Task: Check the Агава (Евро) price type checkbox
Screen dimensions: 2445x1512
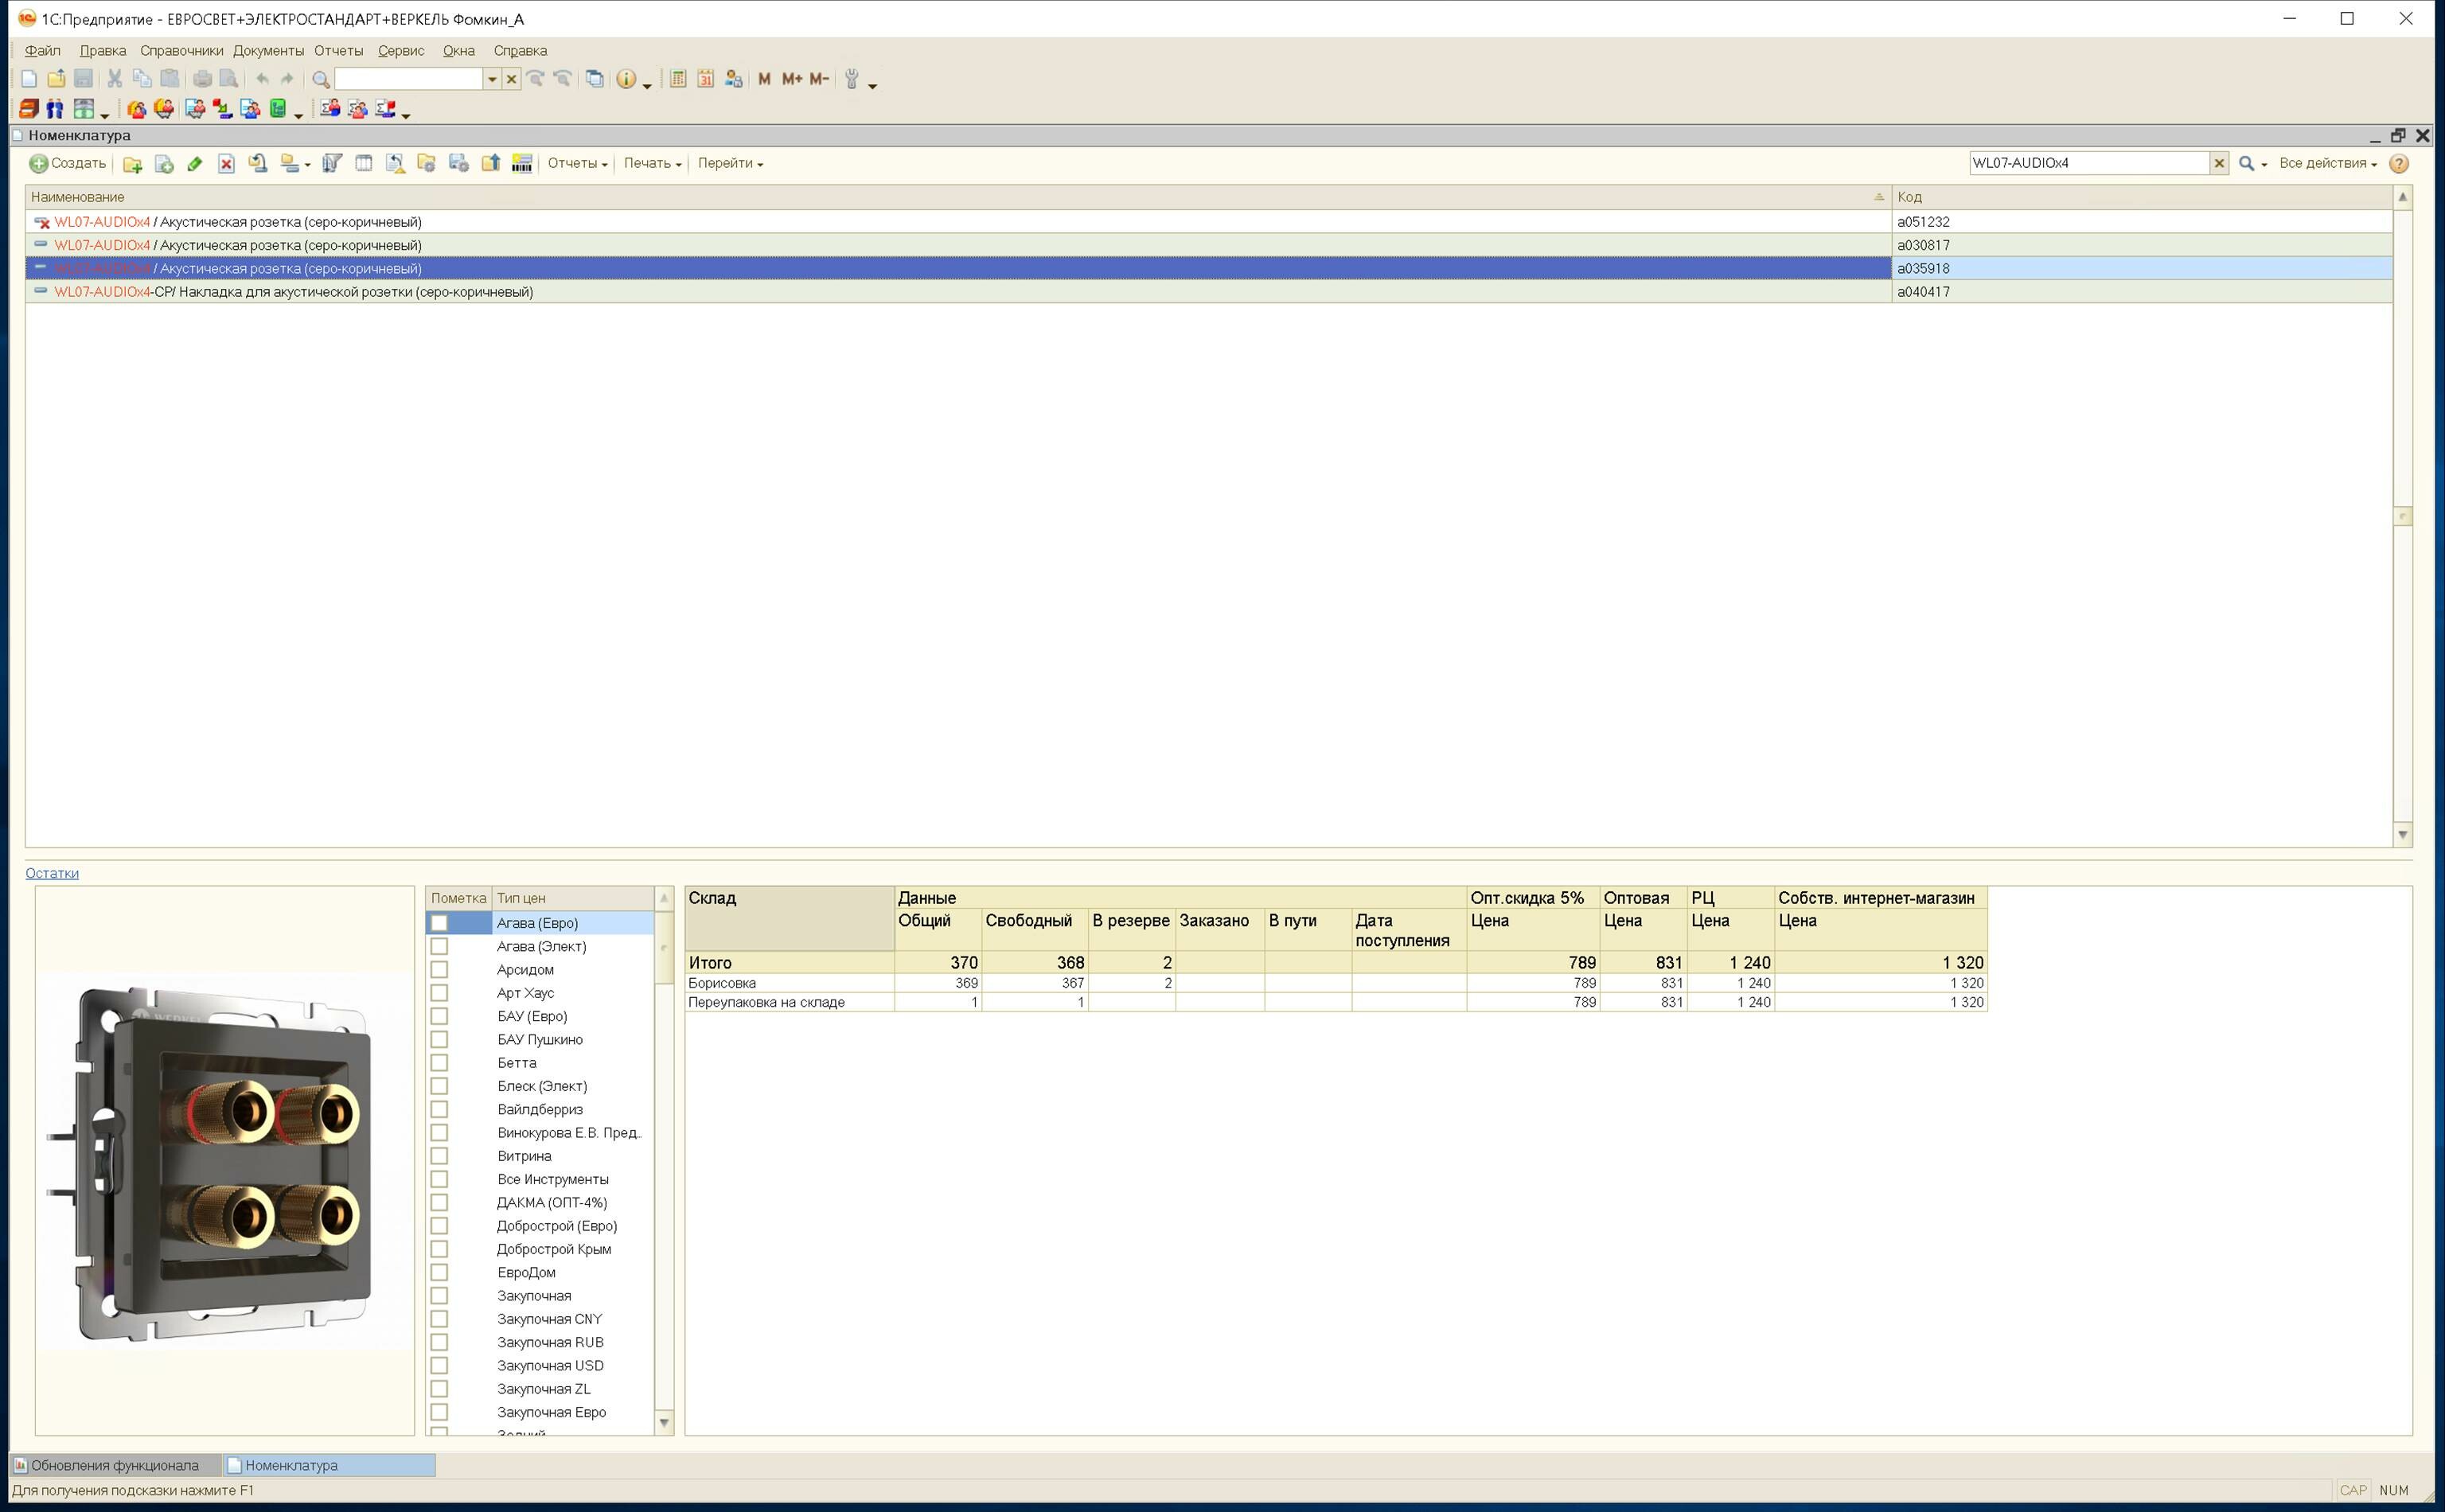Action: pos(439,923)
